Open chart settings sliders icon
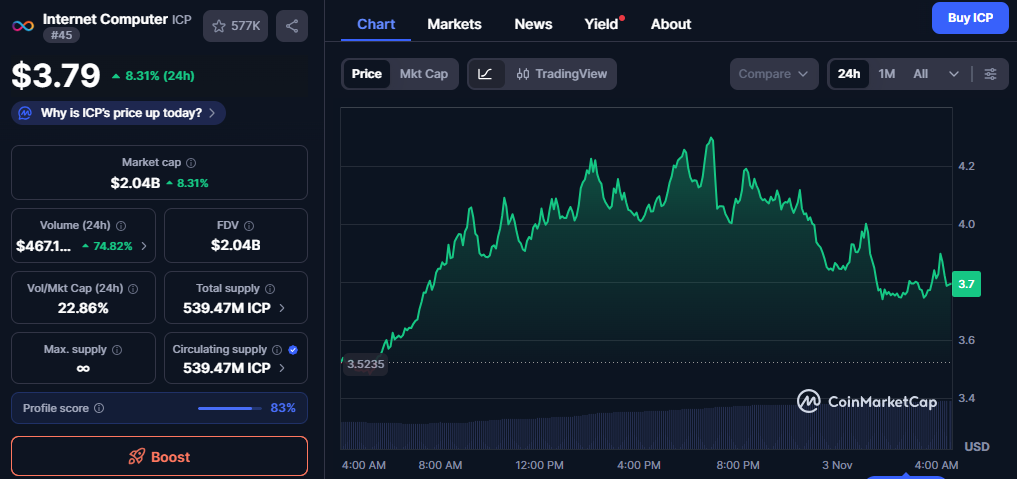 [x=990, y=74]
